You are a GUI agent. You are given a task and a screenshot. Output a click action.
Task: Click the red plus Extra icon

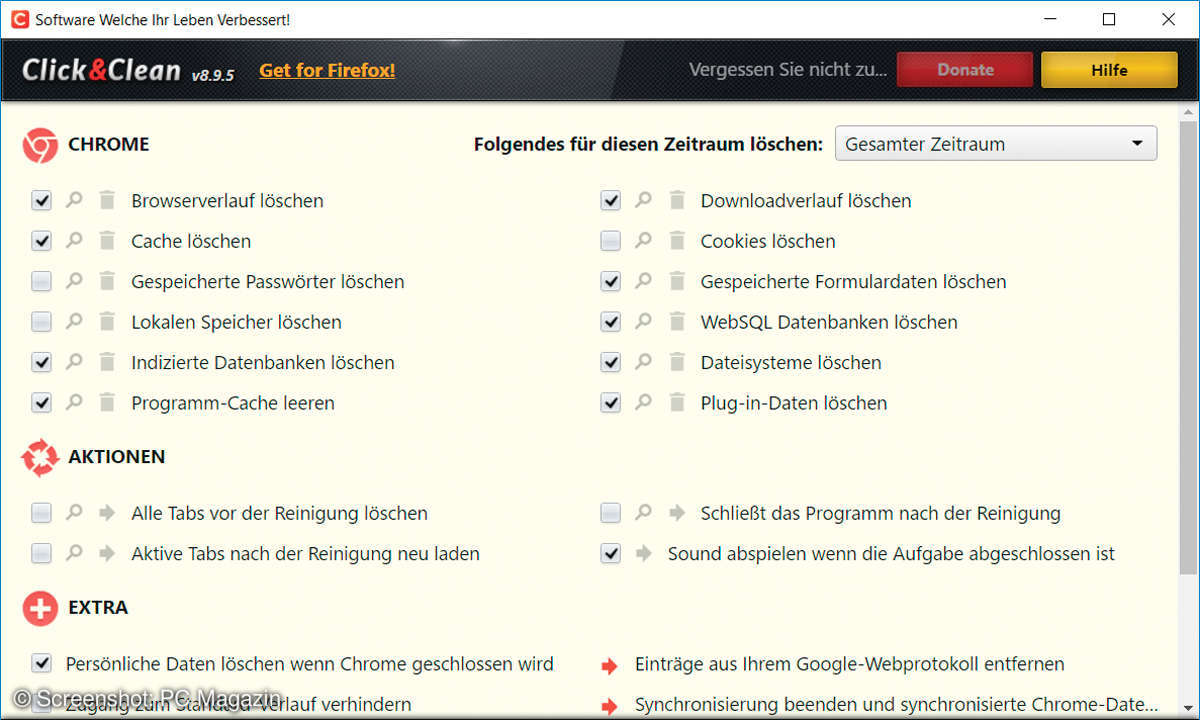tap(40, 608)
